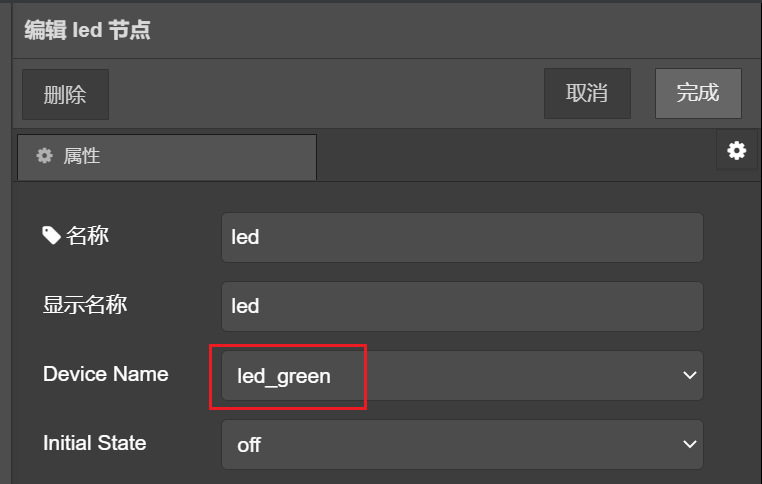Open the Initial State dropdown
The image size is (762, 484).
[x=462, y=444]
